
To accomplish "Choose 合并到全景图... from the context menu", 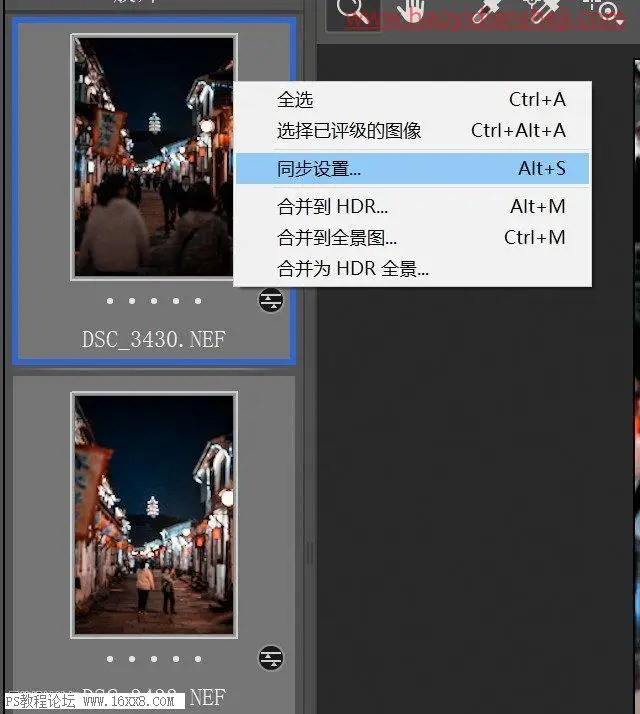I will coord(412,238).
